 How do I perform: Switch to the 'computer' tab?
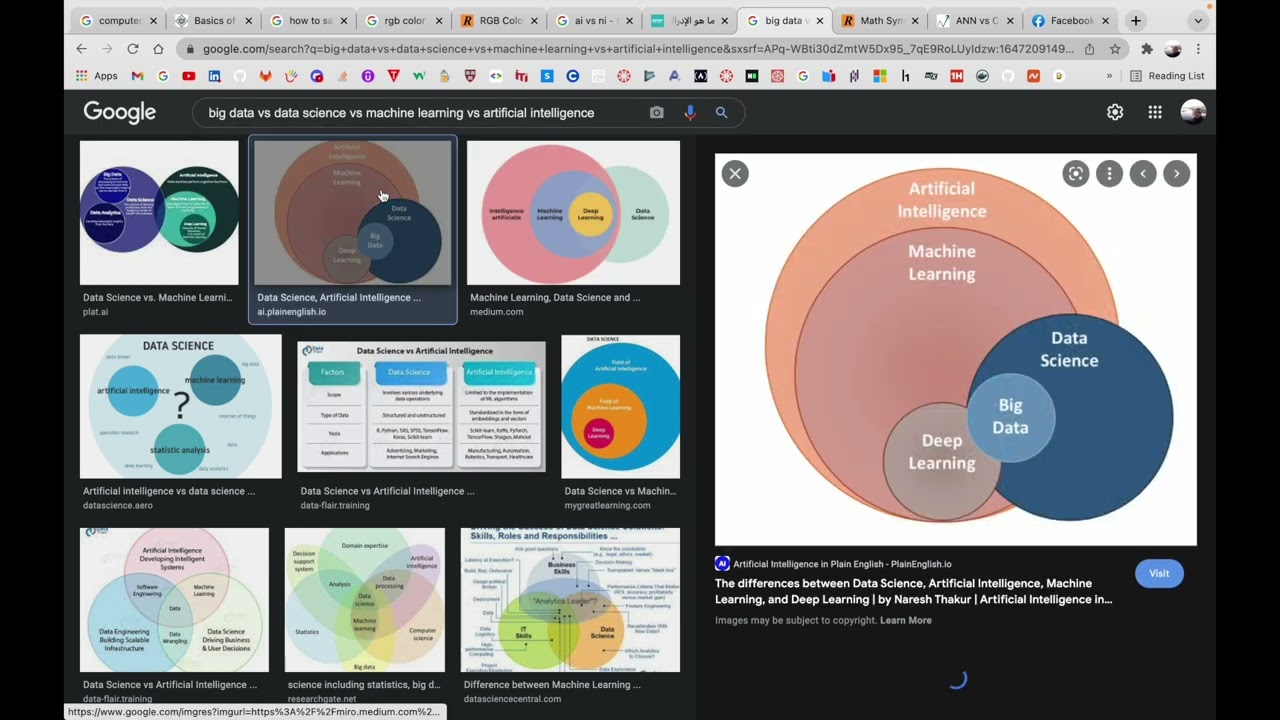(119, 20)
